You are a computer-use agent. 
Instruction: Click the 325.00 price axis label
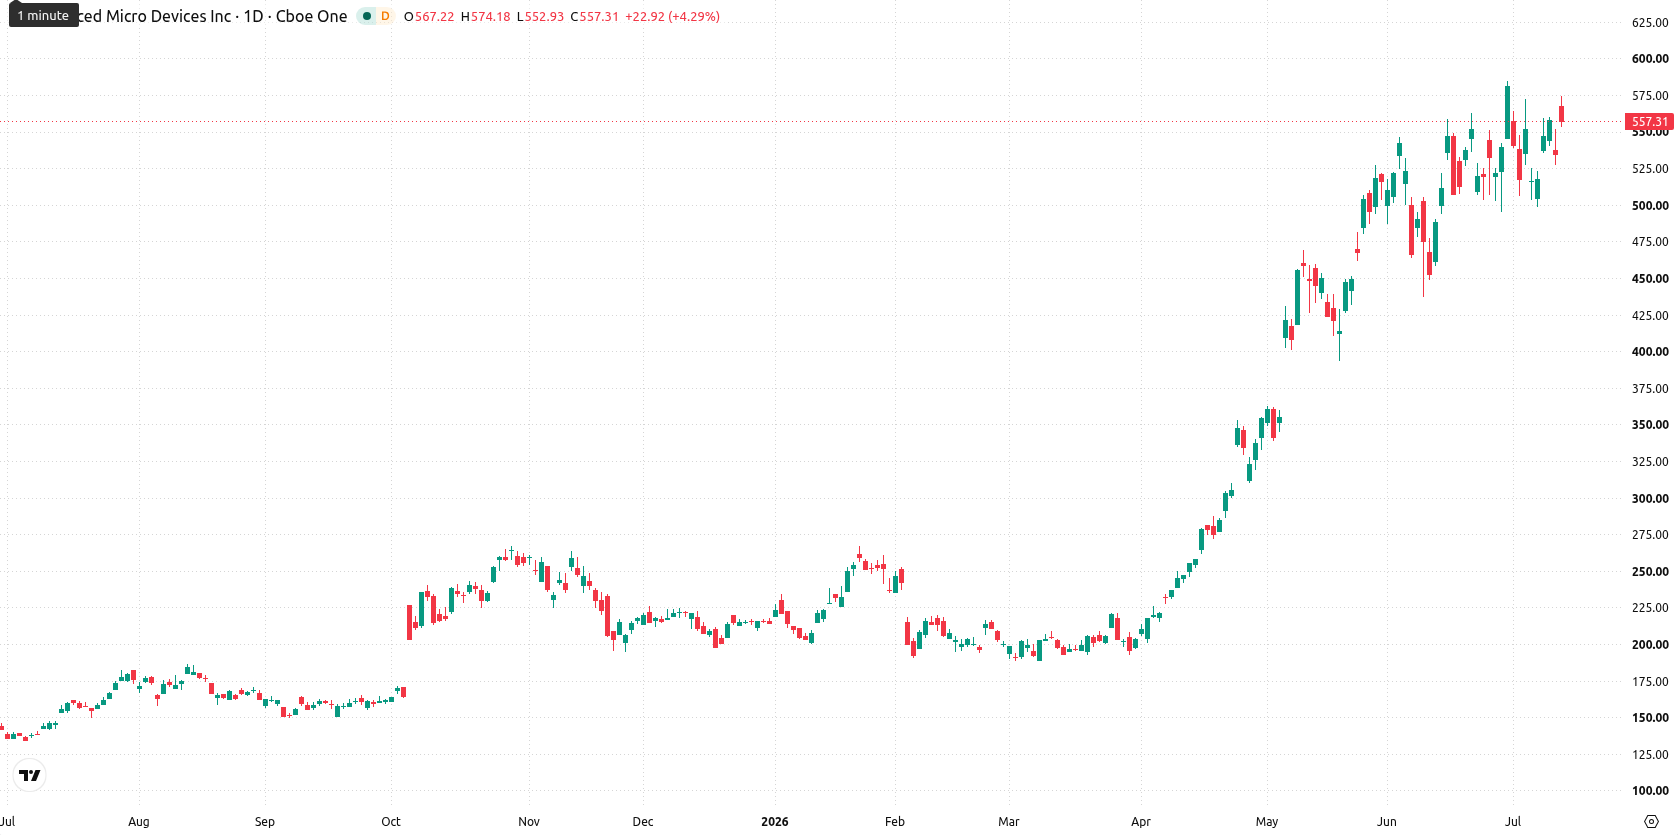(x=1650, y=462)
